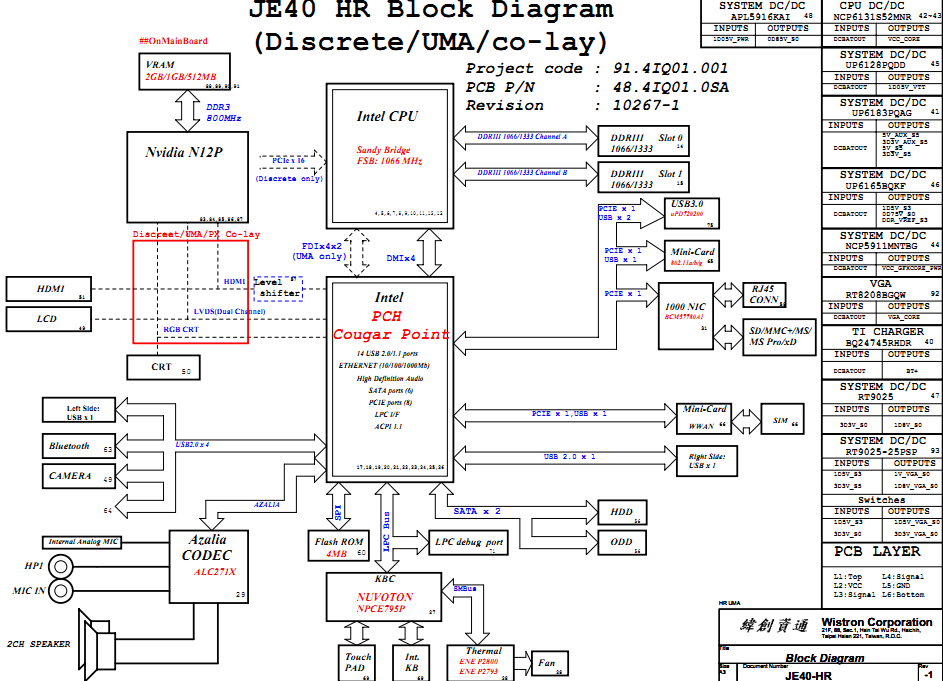The image size is (943, 681).
Task: Select the HDD block
Action: click(622, 512)
